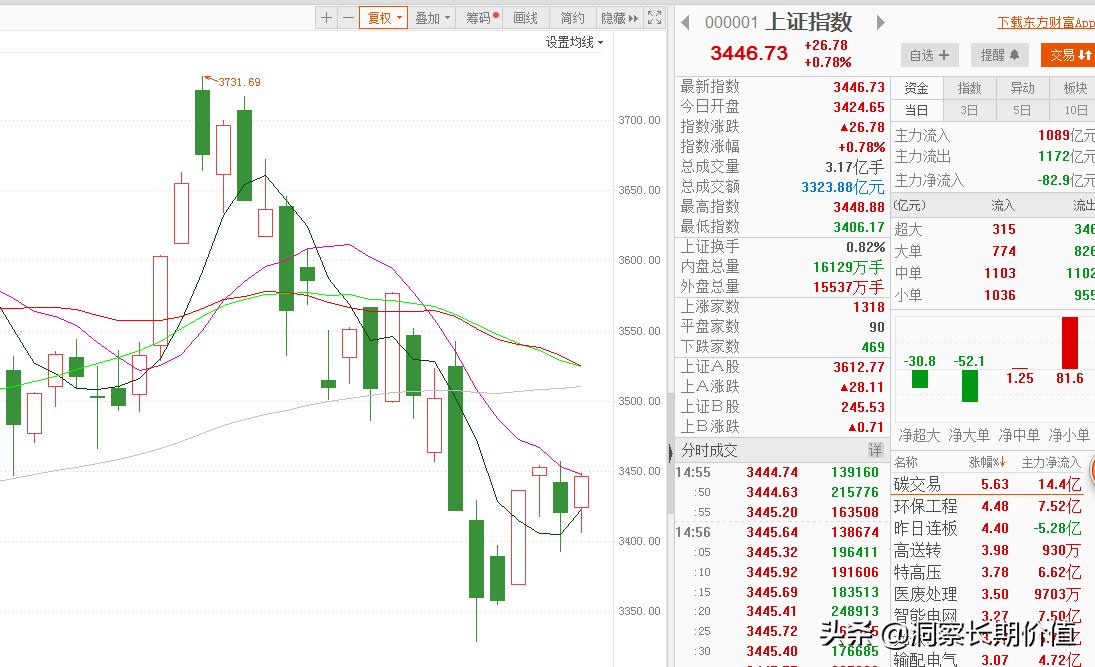Switch to 简约 simple mode

[x=573, y=18]
